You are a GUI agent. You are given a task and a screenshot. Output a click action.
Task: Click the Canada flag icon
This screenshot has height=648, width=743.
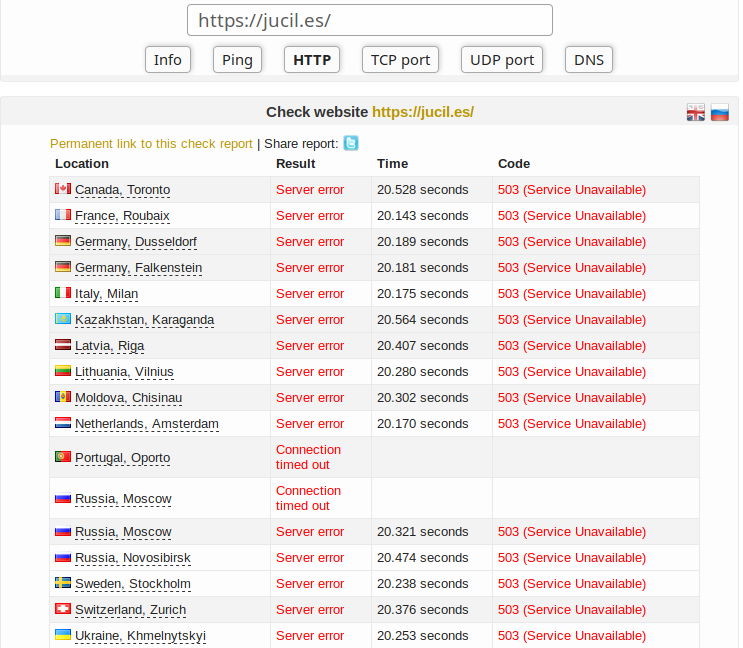click(x=63, y=189)
